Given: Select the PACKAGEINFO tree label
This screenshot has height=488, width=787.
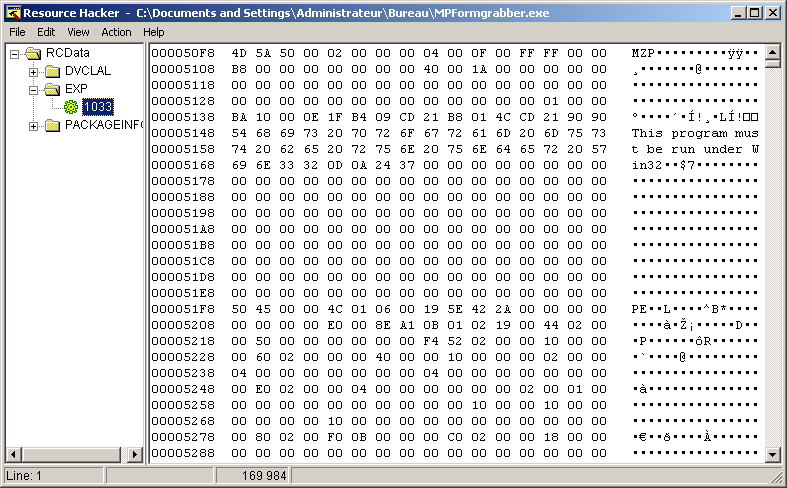Looking at the screenshot, I should coord(104,125).
